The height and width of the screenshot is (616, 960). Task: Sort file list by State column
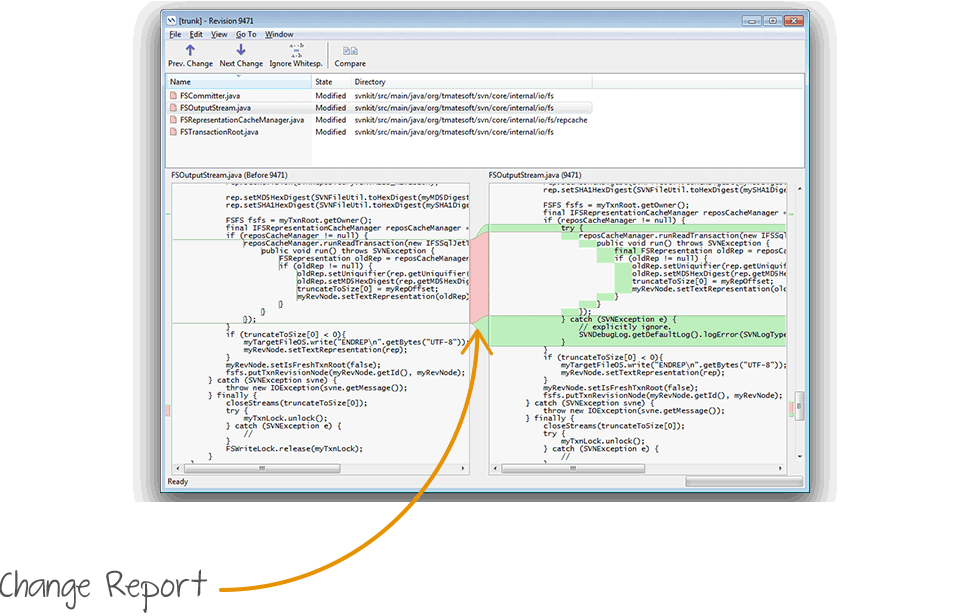(324, 82)
